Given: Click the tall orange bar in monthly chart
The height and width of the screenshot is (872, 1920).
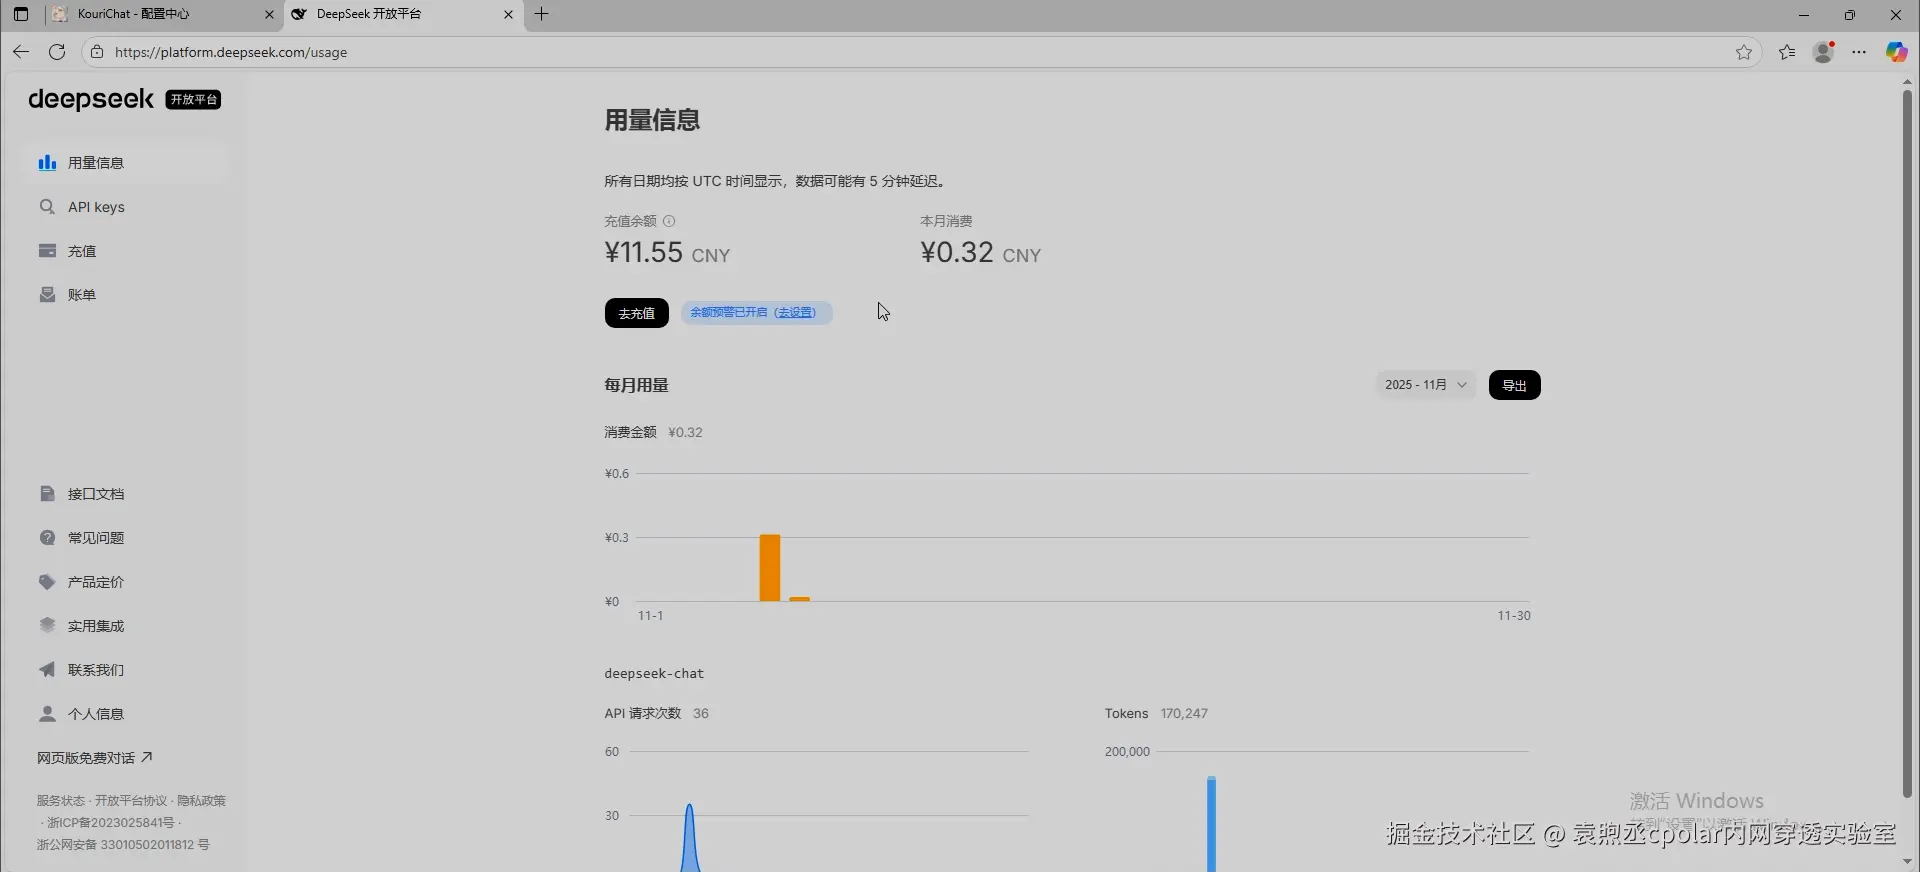Looking at the screenshot, I should tap(770, 568).
